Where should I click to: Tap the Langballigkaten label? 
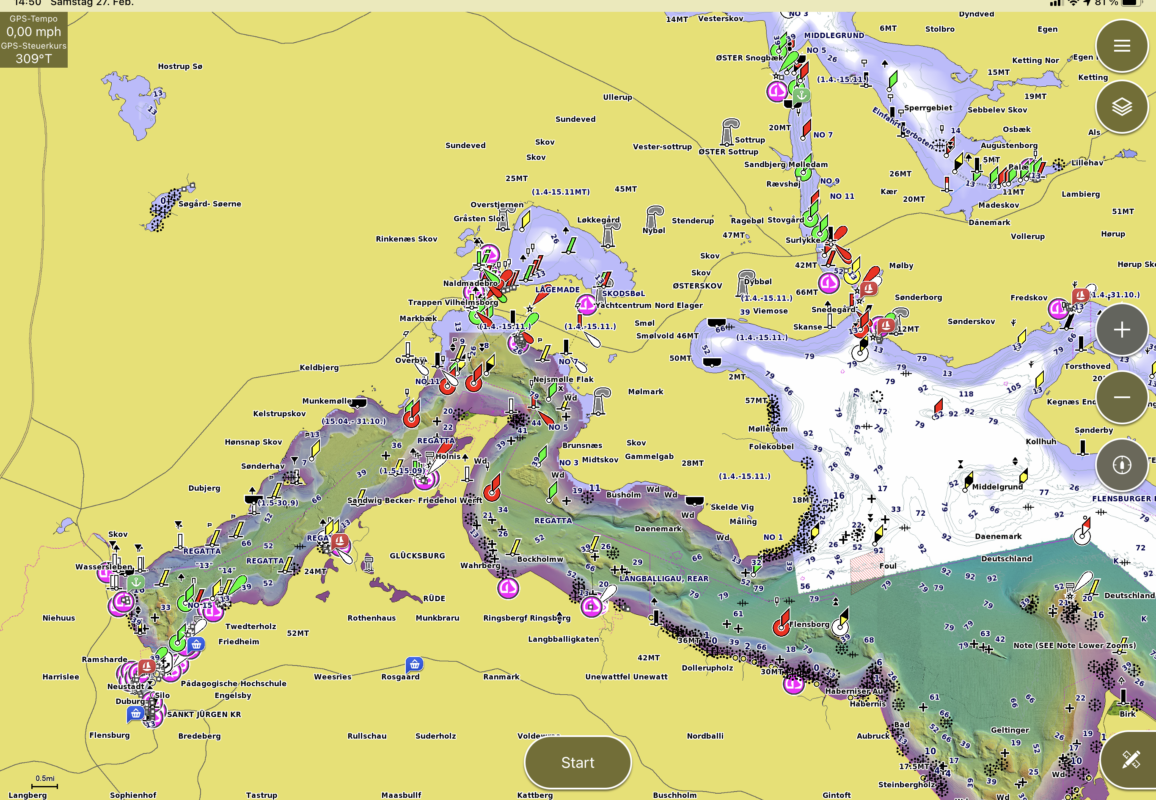coord(563,639)
